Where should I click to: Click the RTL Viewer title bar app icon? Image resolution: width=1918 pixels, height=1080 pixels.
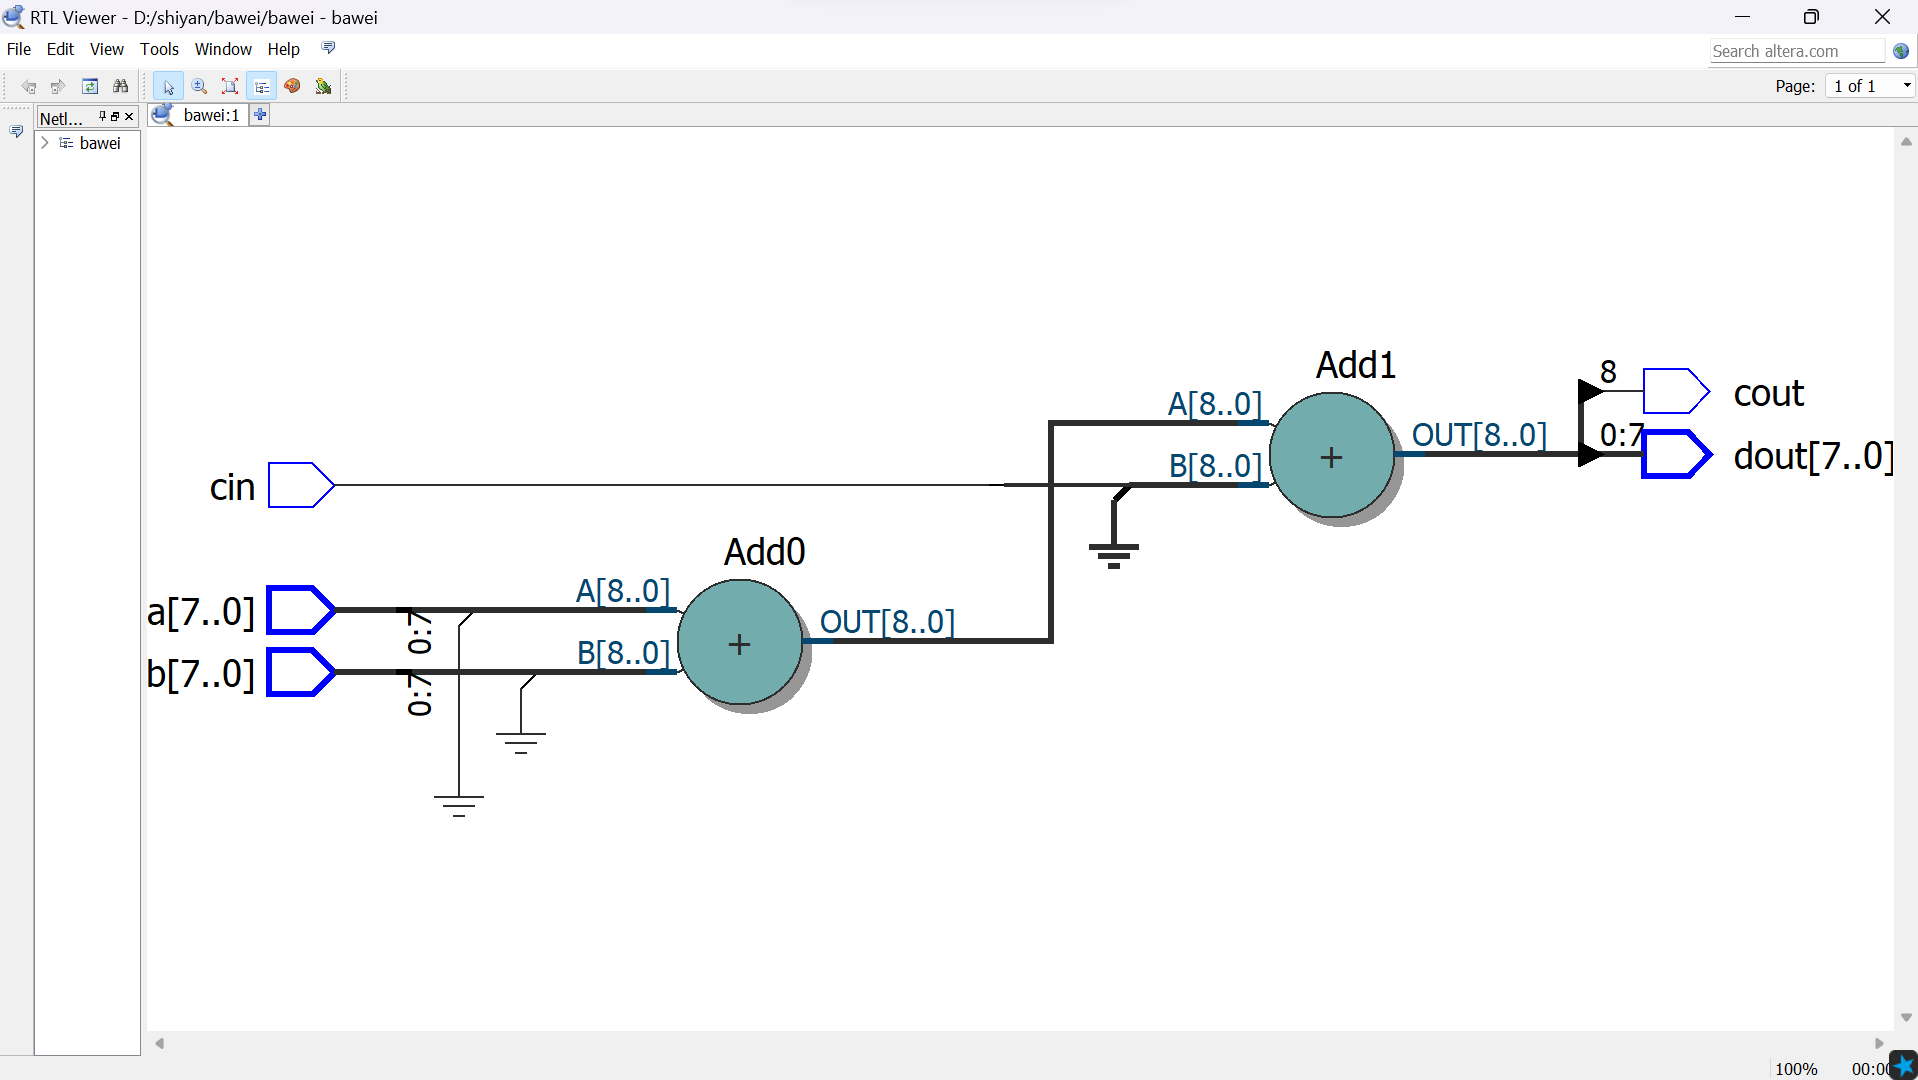pyautogui.click(x=14, y=17)
